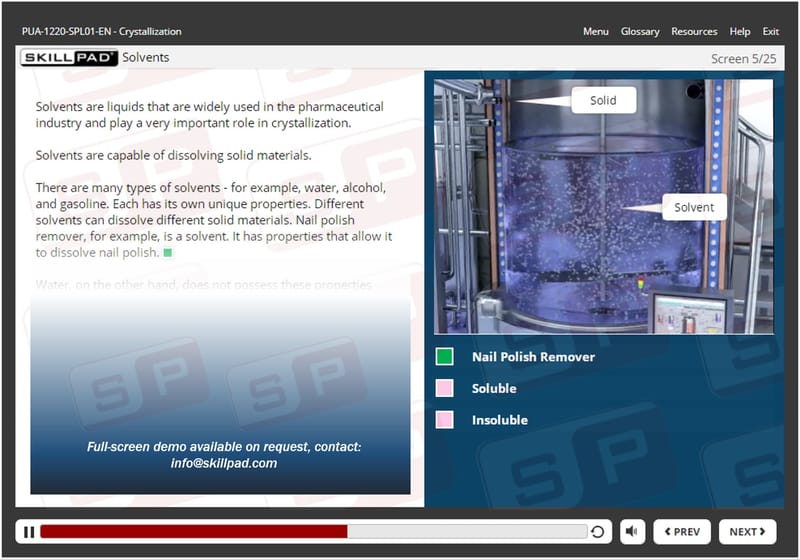
Task: Select the pink Insoluble square
Action: click(x=444, y=420)
